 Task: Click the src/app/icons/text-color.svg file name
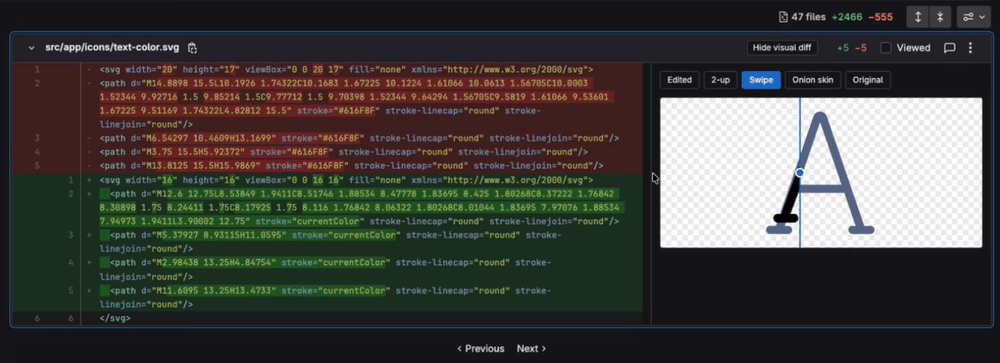coord(112,48)
